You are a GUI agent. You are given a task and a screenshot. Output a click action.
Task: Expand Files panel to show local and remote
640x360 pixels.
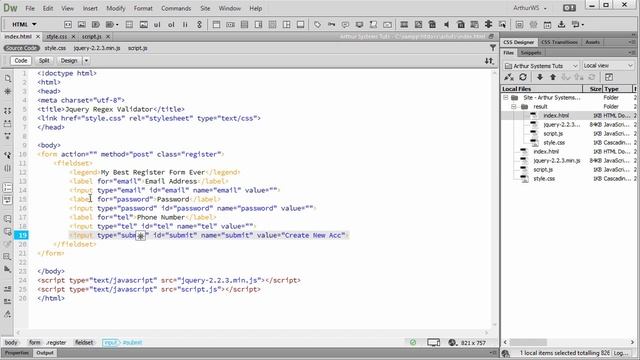609,77
